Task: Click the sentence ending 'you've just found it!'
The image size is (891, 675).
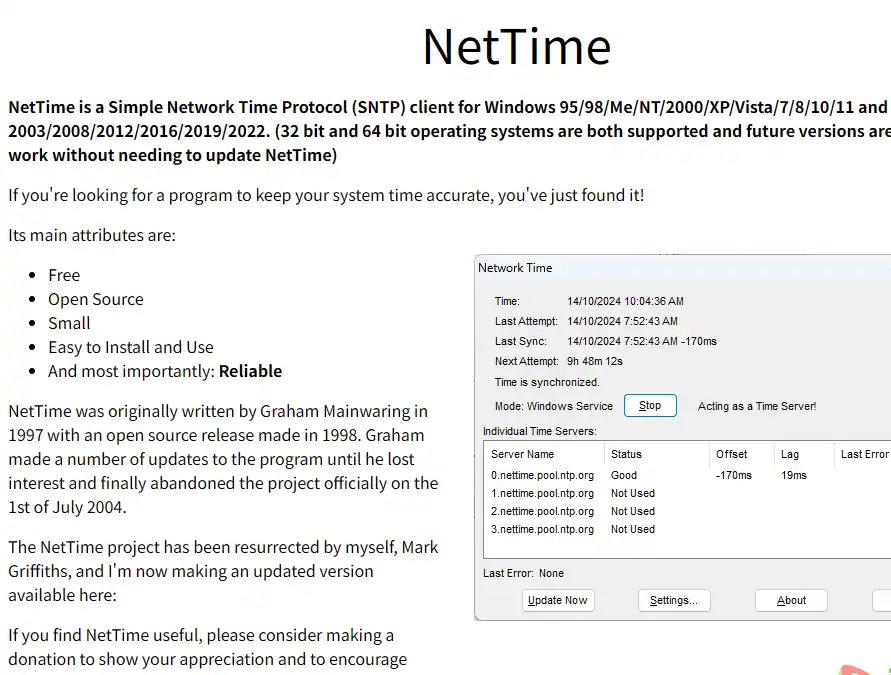Action: click(x=326, y=195)
